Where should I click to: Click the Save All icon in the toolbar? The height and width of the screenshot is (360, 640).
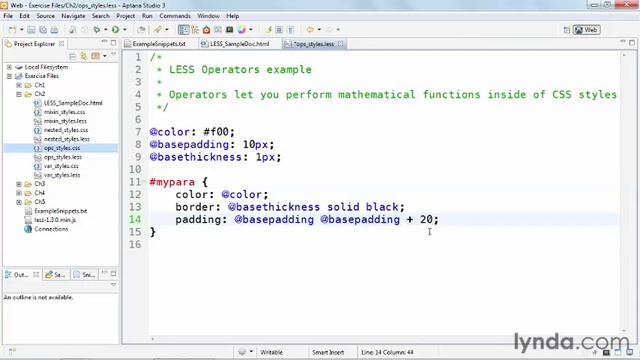42,30
